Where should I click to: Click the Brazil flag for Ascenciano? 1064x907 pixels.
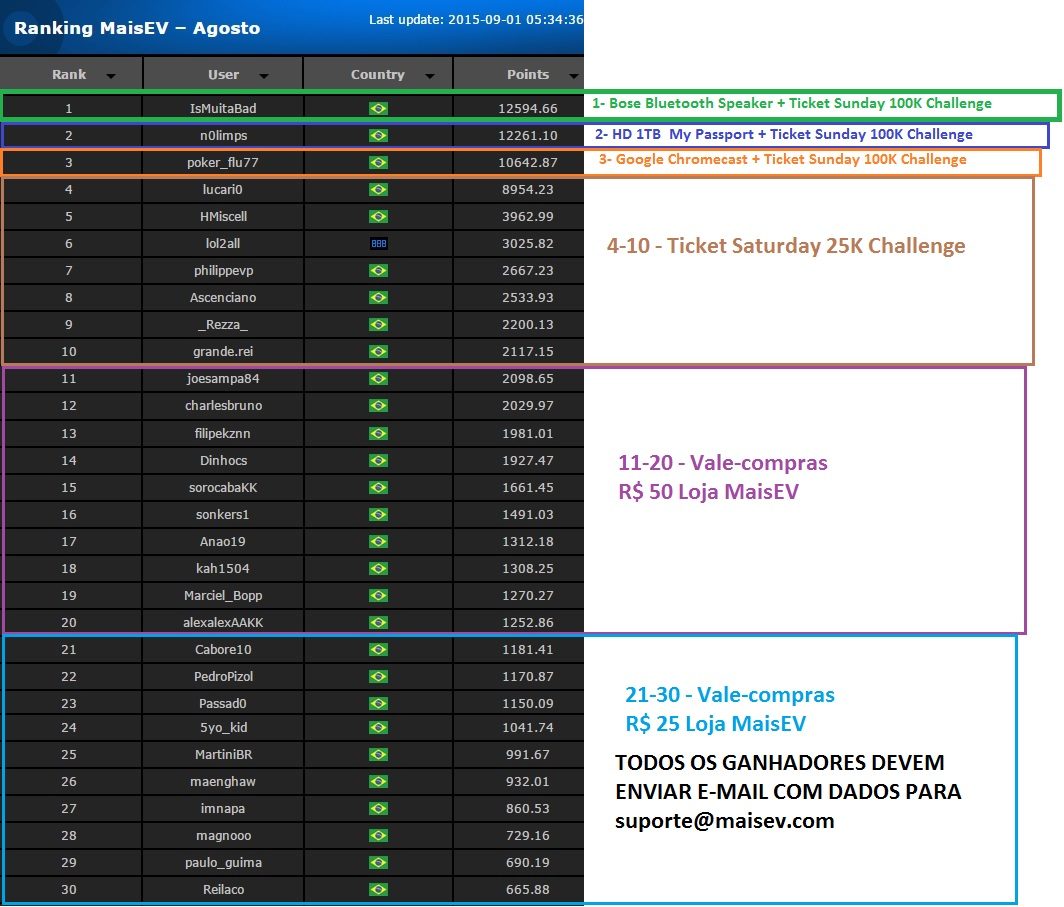point(378,298)
